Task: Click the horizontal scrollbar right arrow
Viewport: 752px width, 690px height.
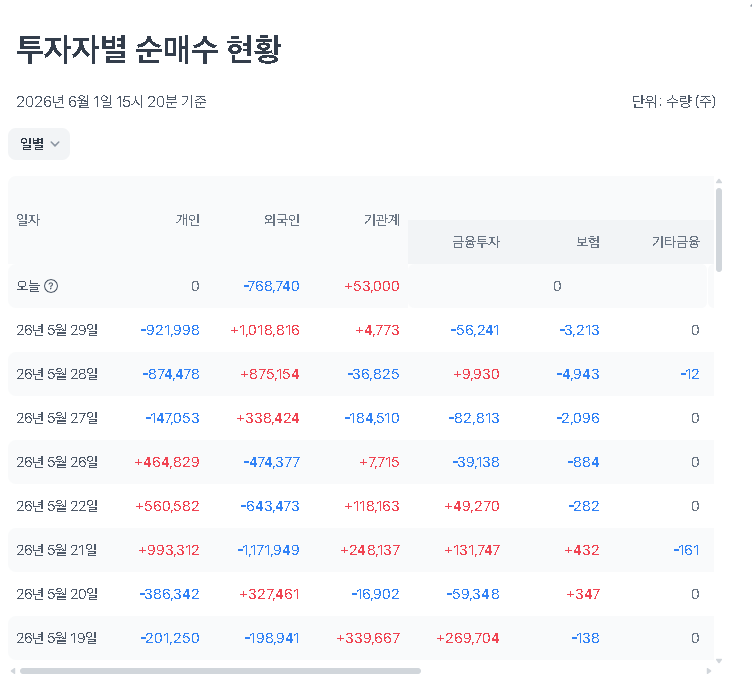Action: tap(709, 671)
